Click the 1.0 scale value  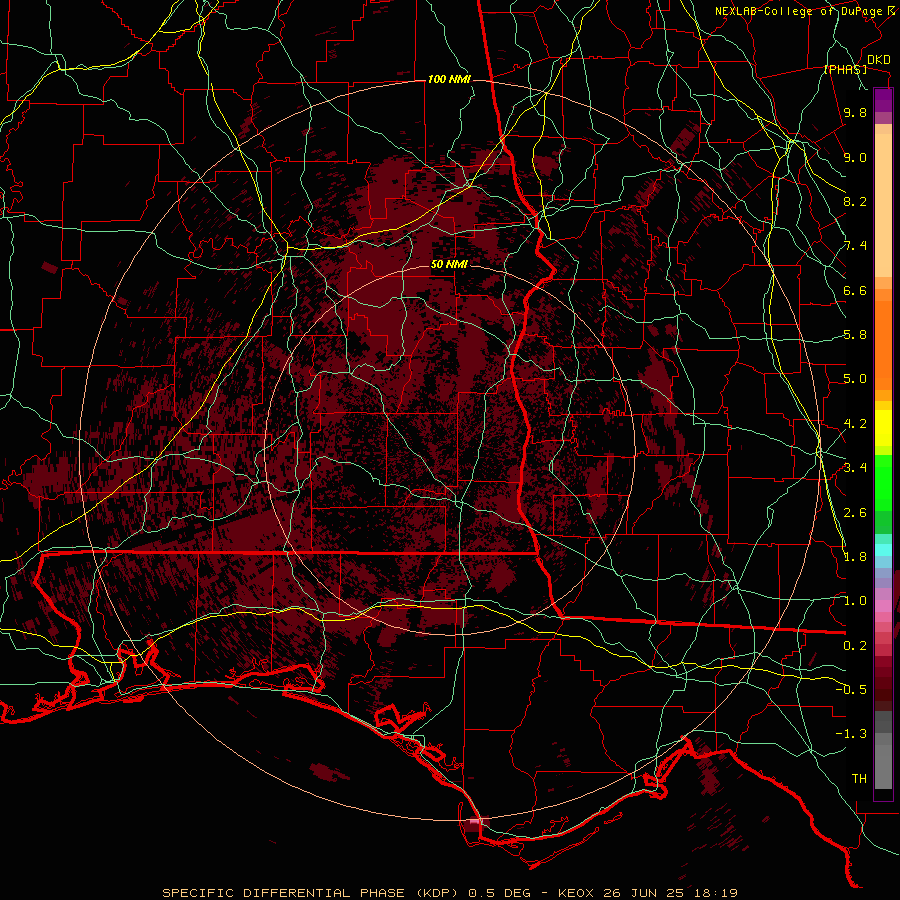pos(855,601)
